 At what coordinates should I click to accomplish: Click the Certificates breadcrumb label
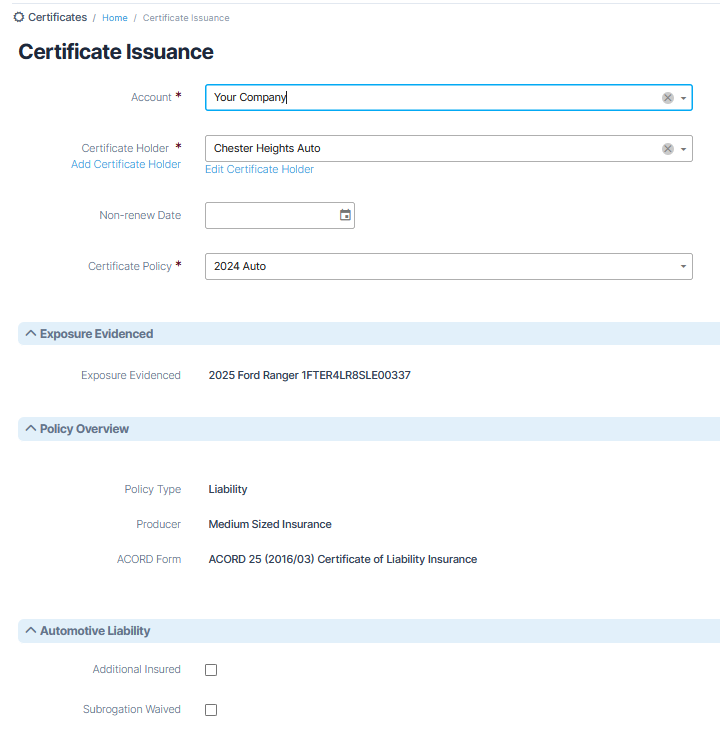point(57,18)
